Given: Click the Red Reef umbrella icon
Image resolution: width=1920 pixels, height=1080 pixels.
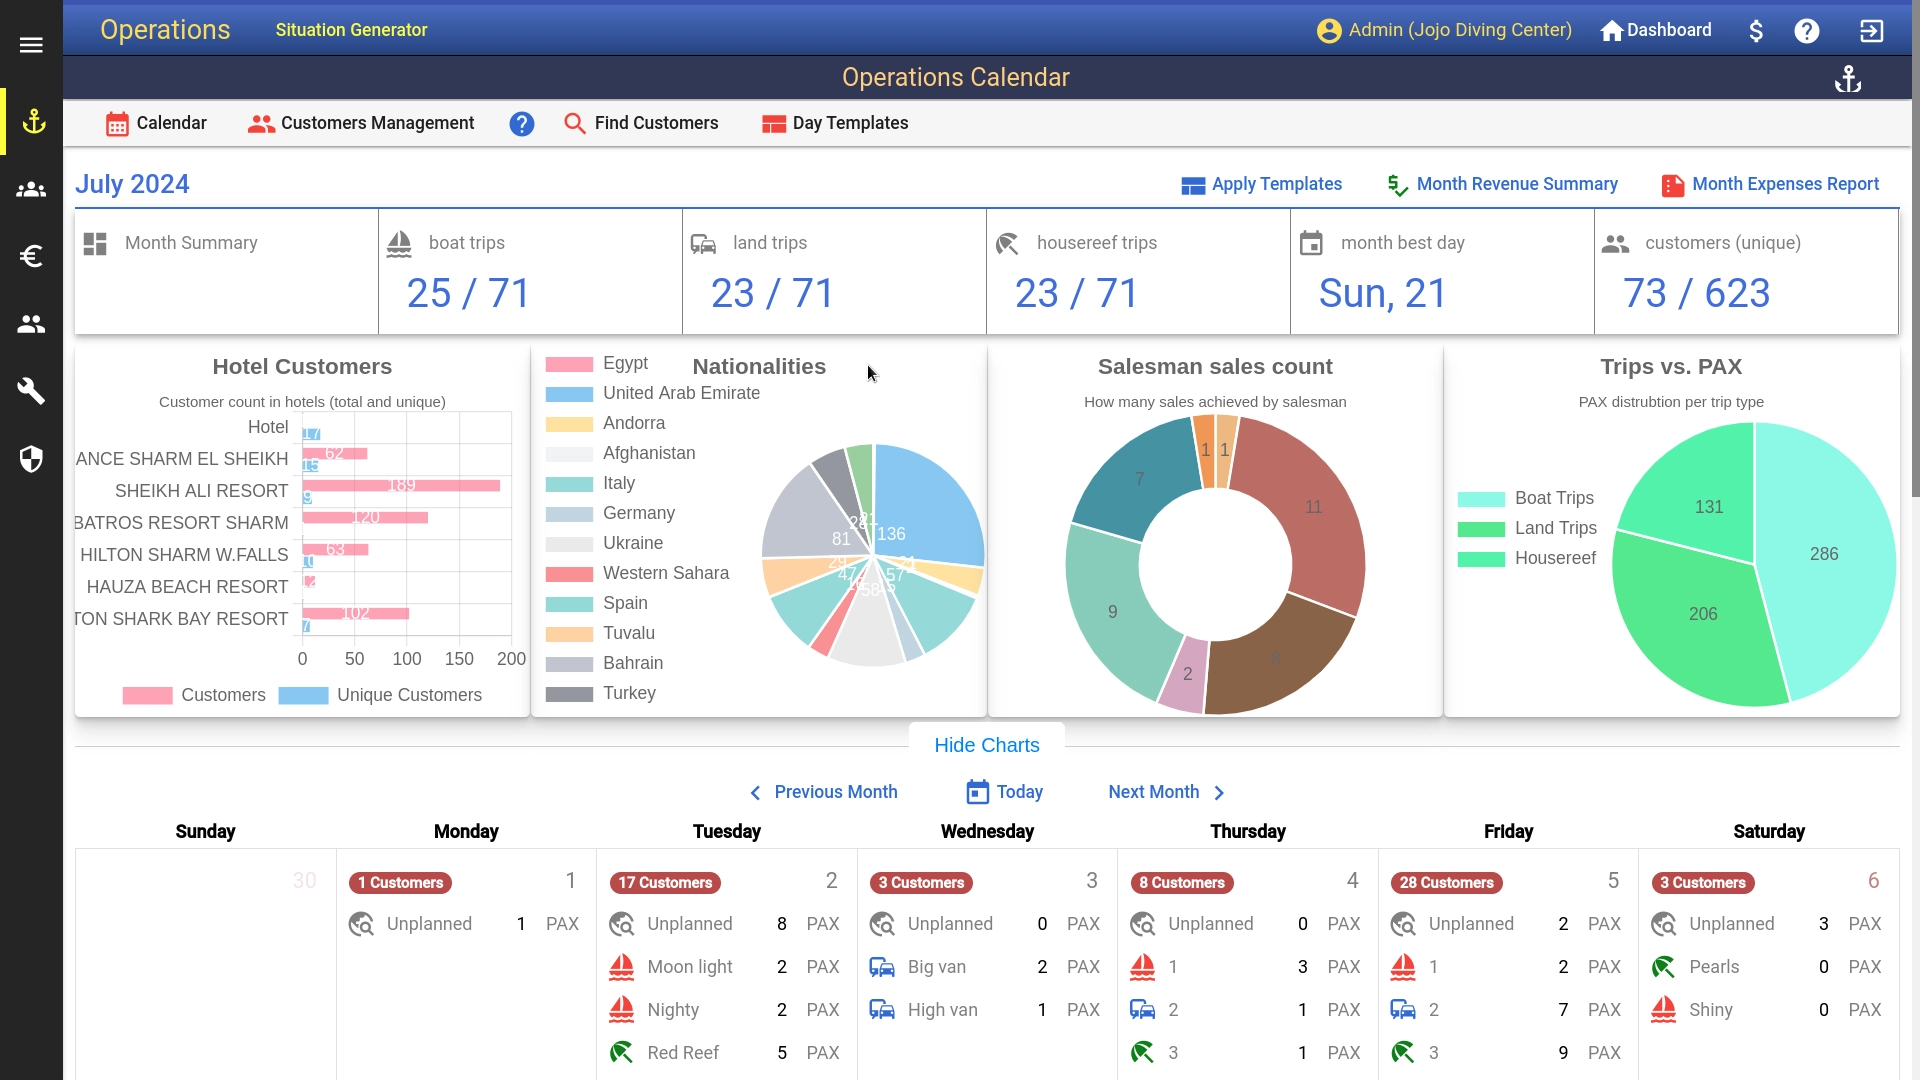Looking at the screenshot, I should (621, 1053).
